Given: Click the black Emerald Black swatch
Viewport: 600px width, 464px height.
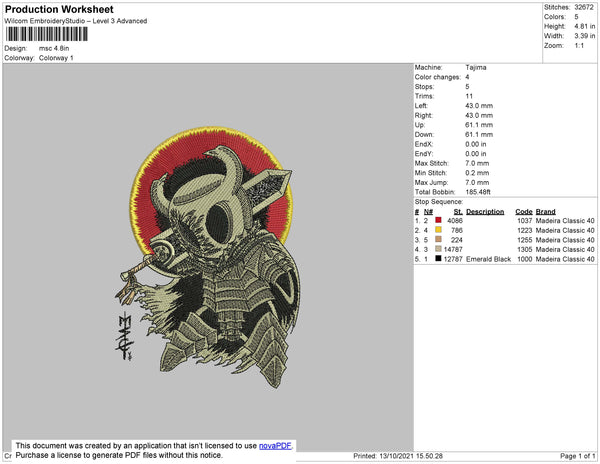Looking at the screenshot, I should click(438, 259).
